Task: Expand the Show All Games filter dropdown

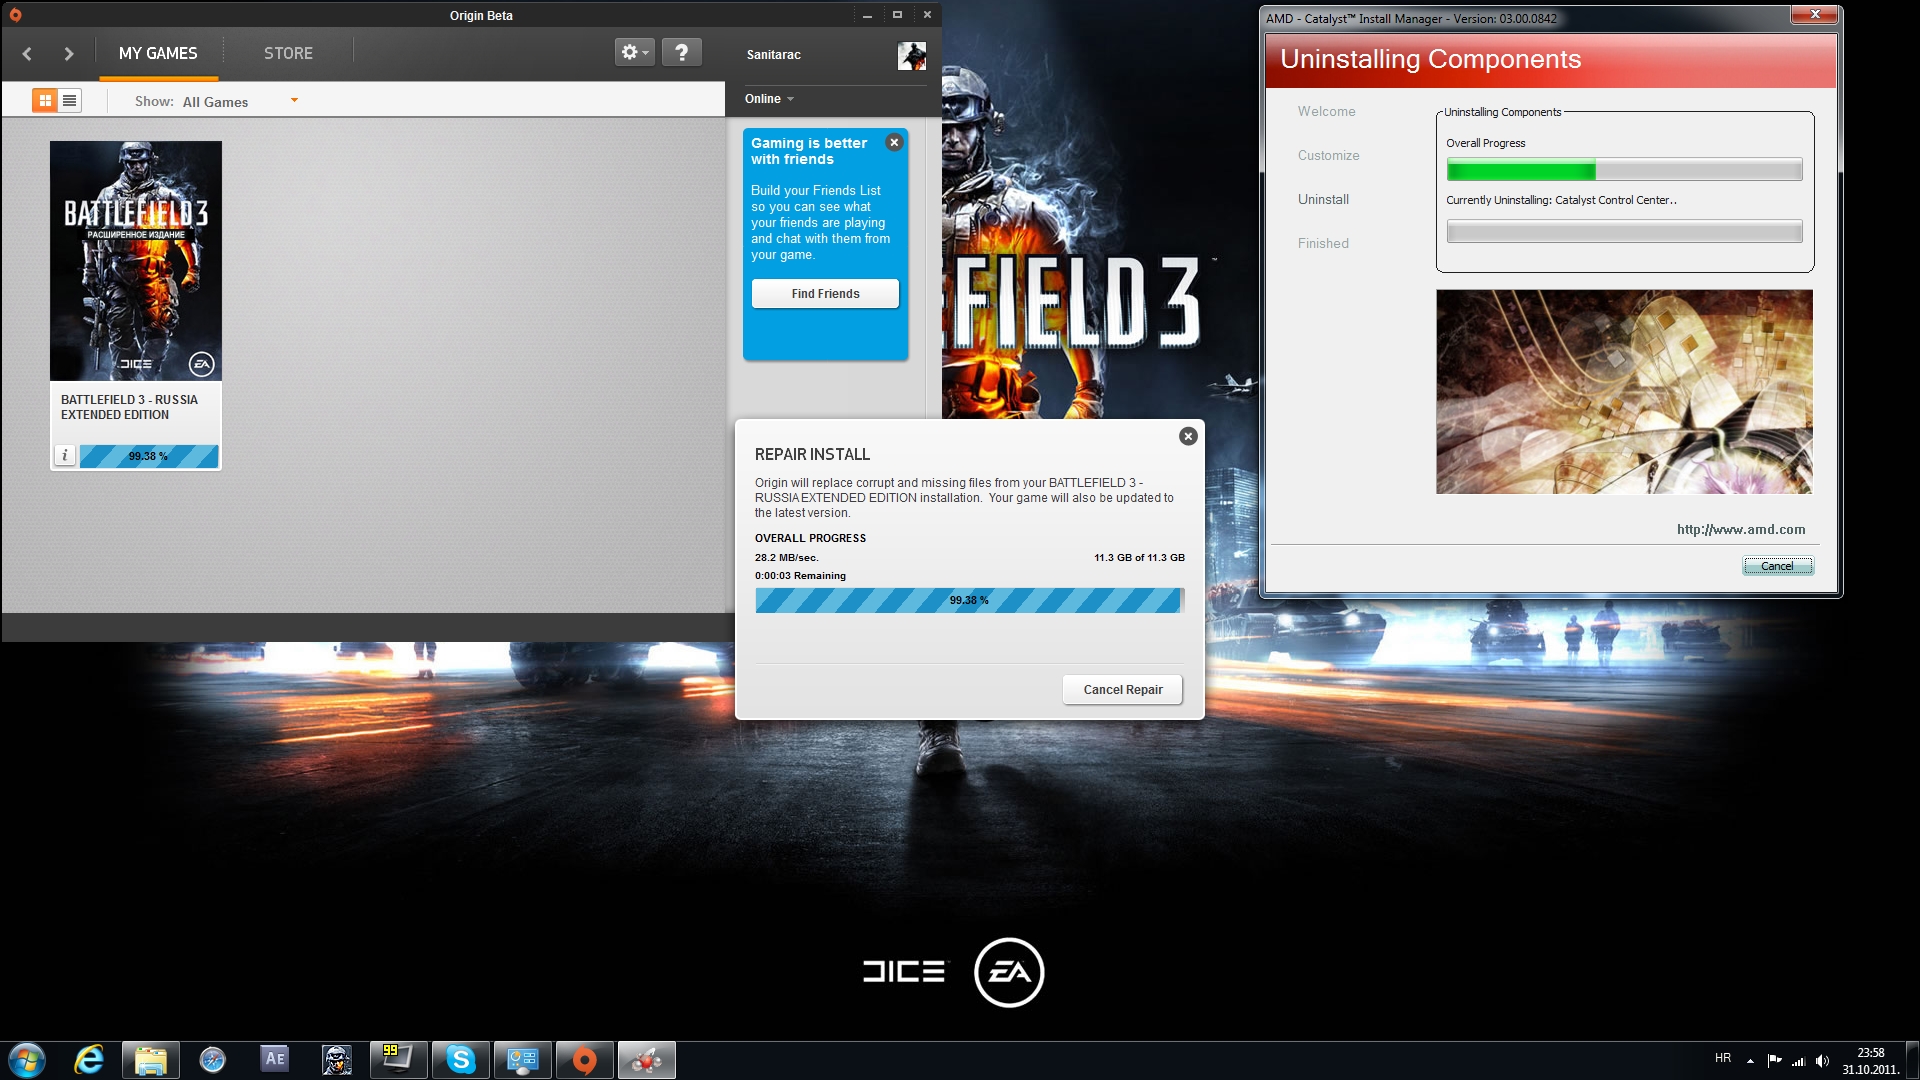Action: [x=294, y=101]
